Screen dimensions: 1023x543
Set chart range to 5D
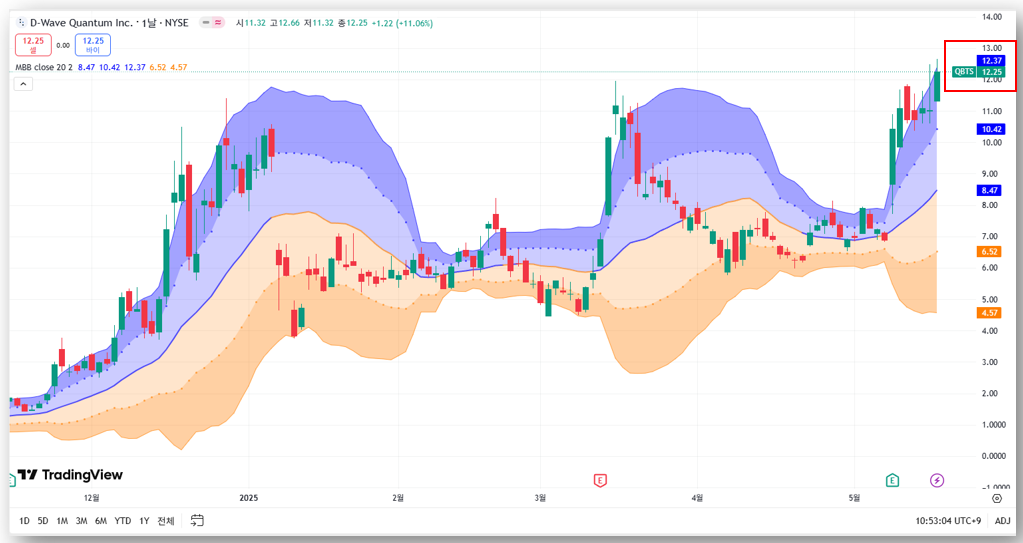(x=42, y=521)
